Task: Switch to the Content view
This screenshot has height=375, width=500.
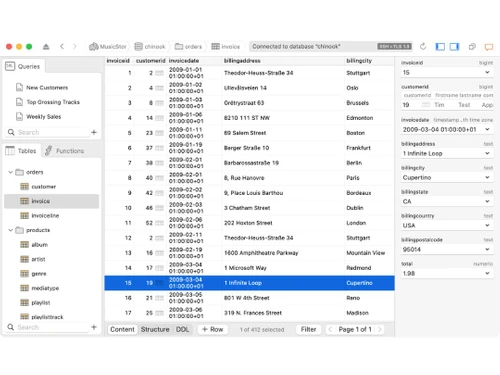Action: tap(122, 329)
